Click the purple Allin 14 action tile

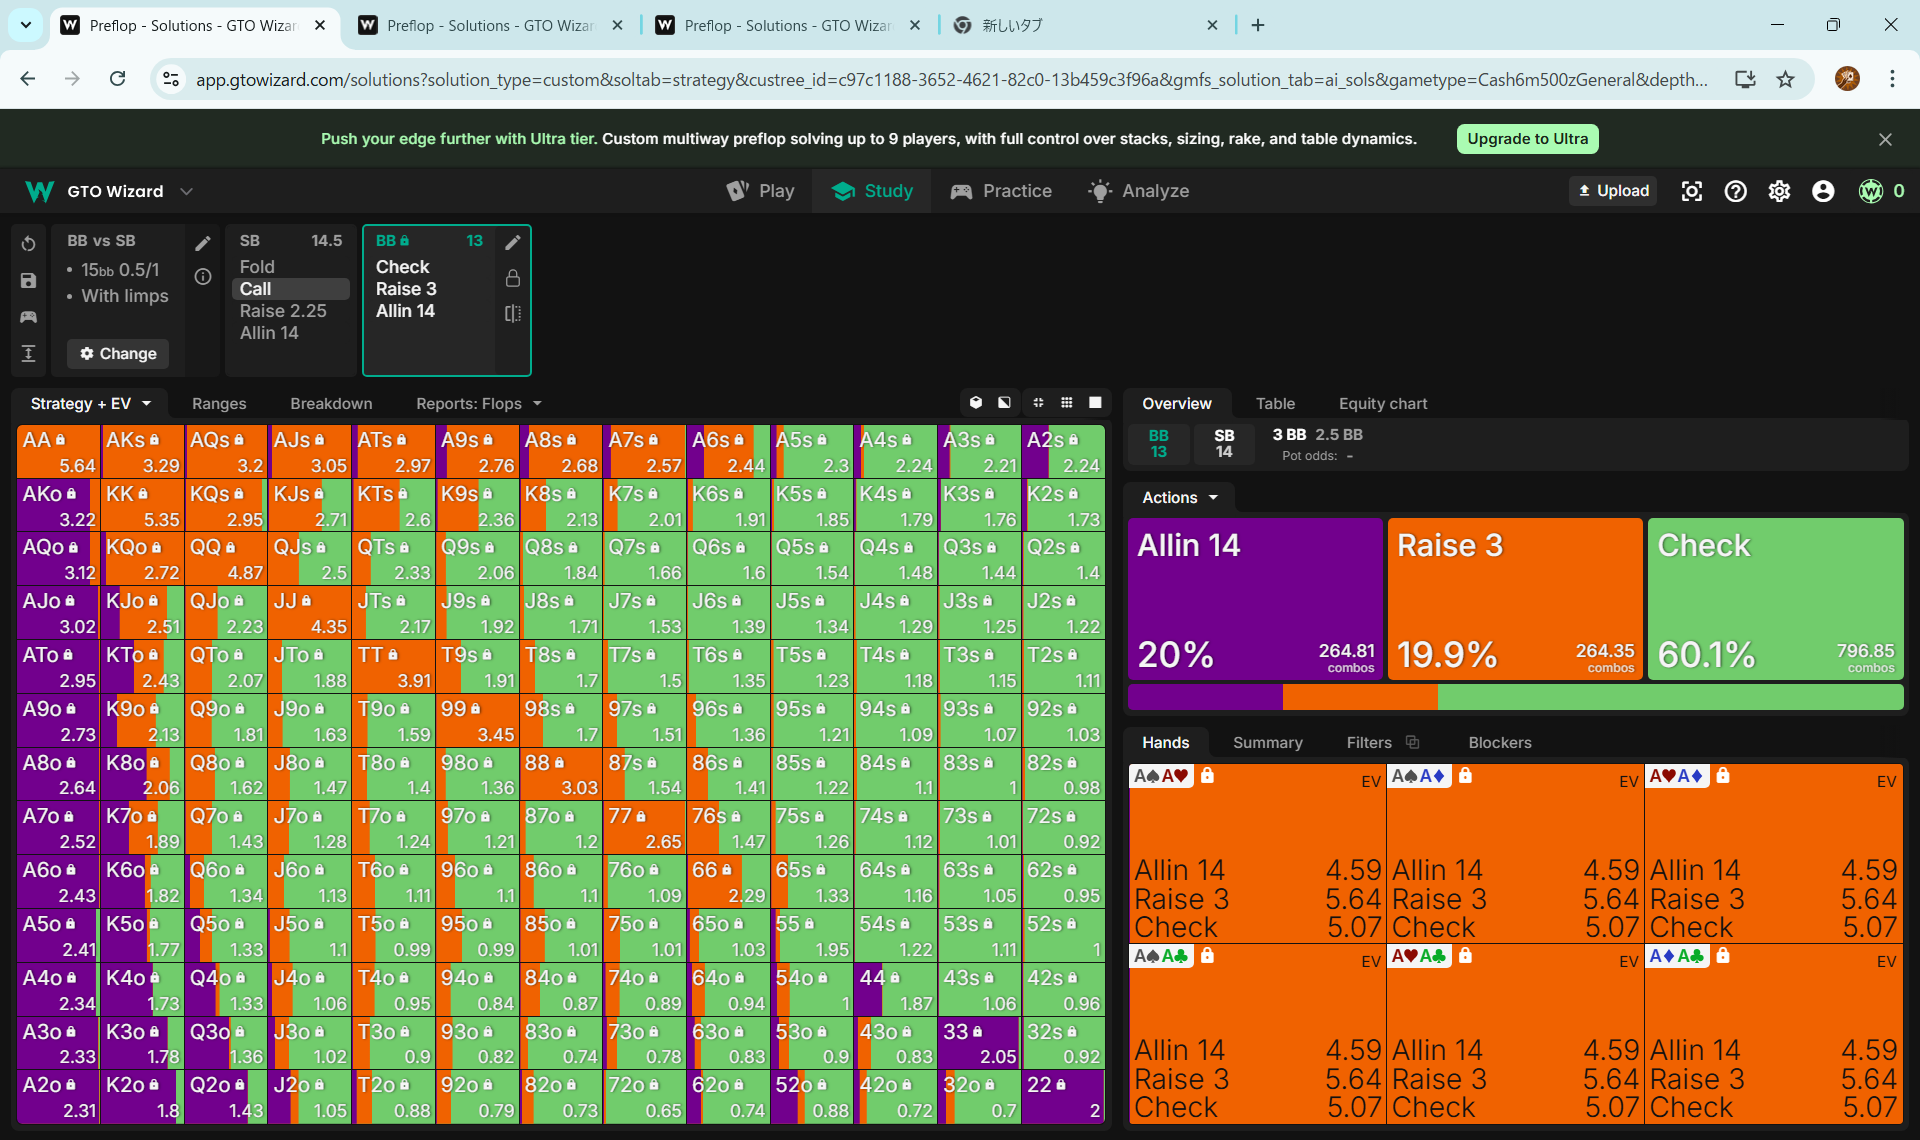coord(1255,598)
